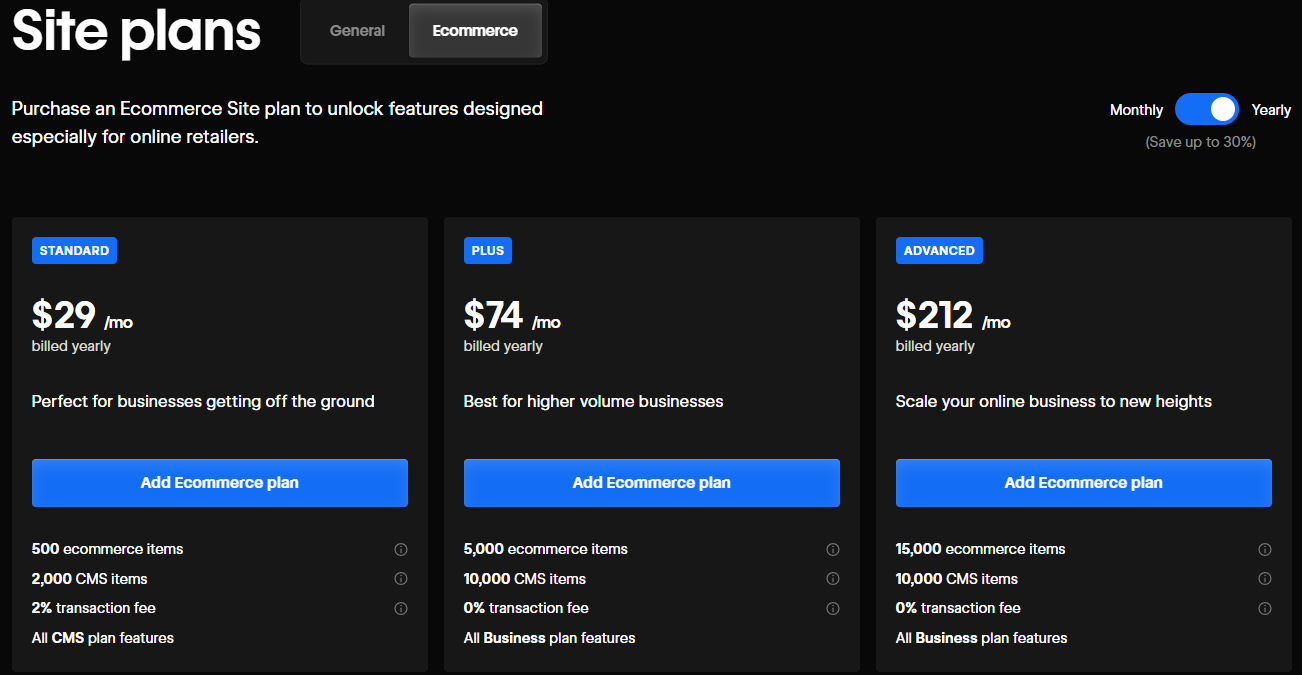Open info icon for 2,000 CMS items
Viewport: 1302px width, 675px height.
click(401, 578)
